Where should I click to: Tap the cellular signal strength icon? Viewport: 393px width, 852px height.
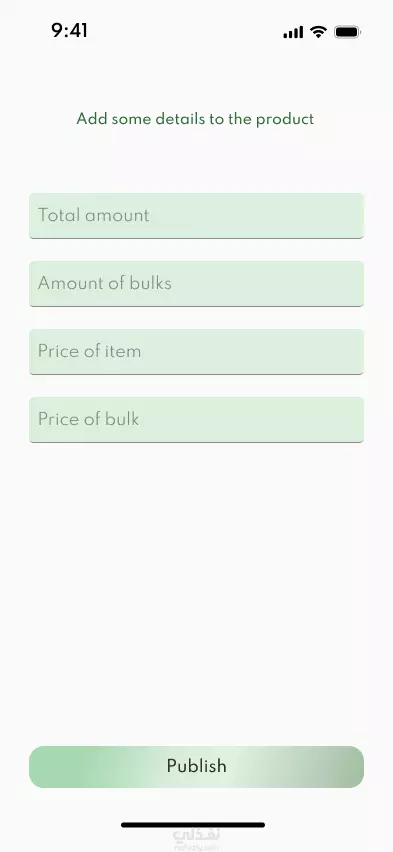(293, 33)
